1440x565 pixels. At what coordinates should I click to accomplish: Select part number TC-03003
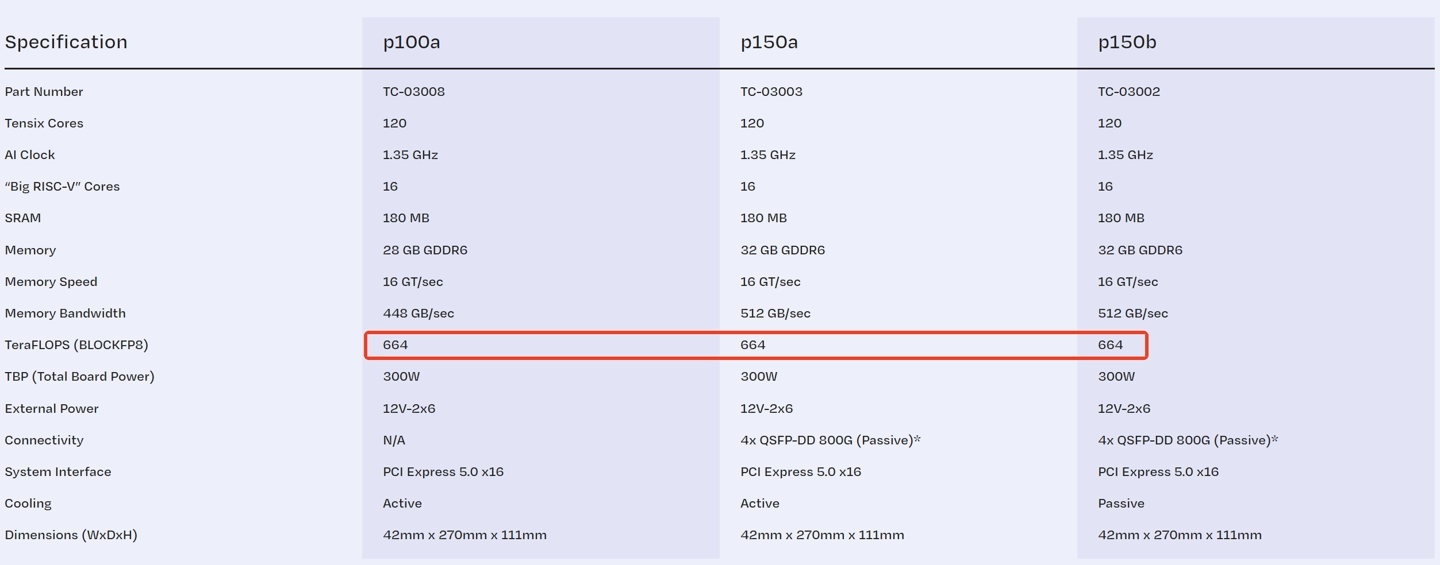(771, 91)
